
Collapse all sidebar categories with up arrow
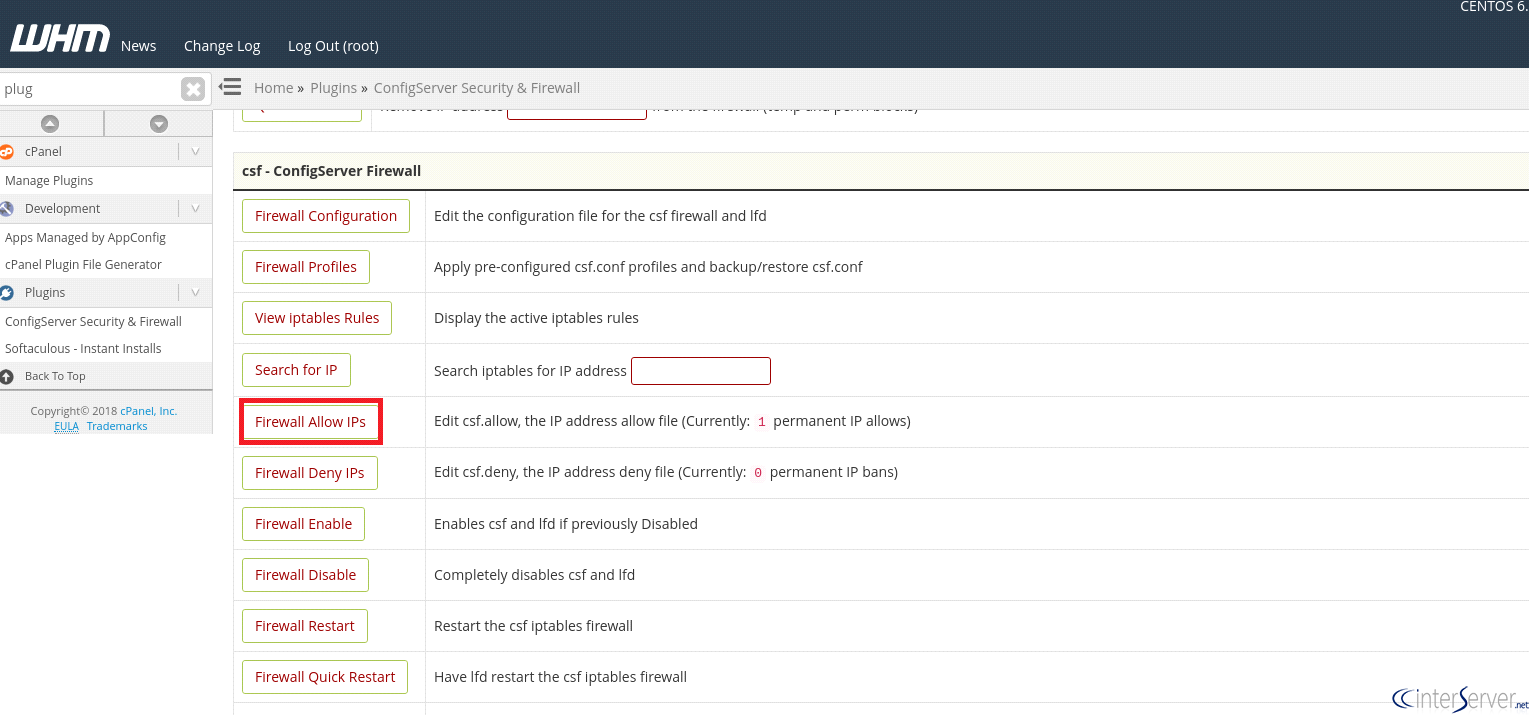click(50, 124)
